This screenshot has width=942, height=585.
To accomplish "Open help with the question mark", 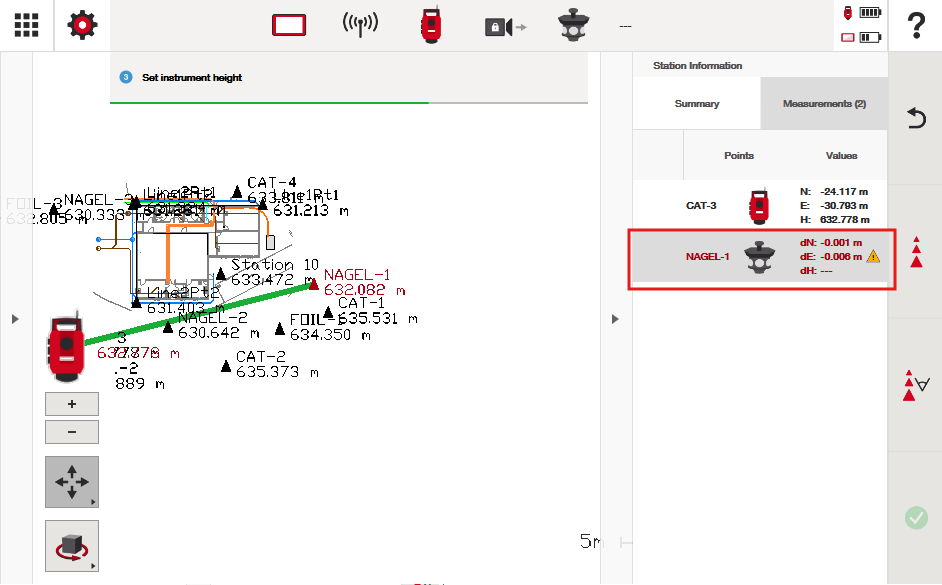I will tap(915, 27).
